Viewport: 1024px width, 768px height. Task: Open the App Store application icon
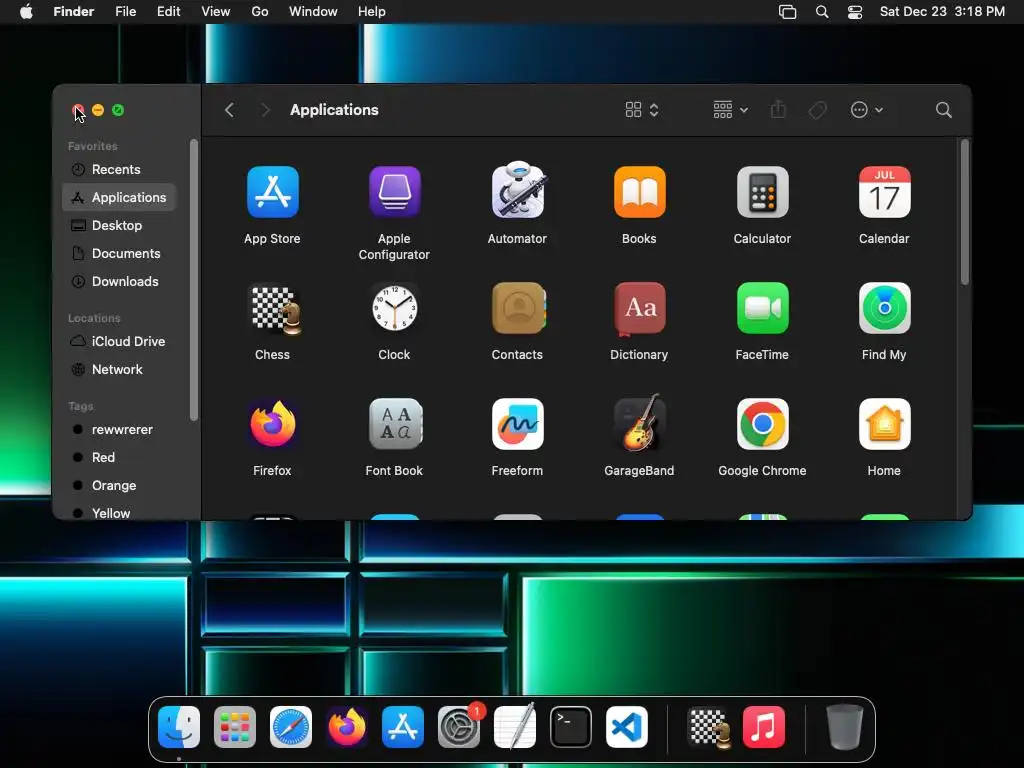click(272, 192)
